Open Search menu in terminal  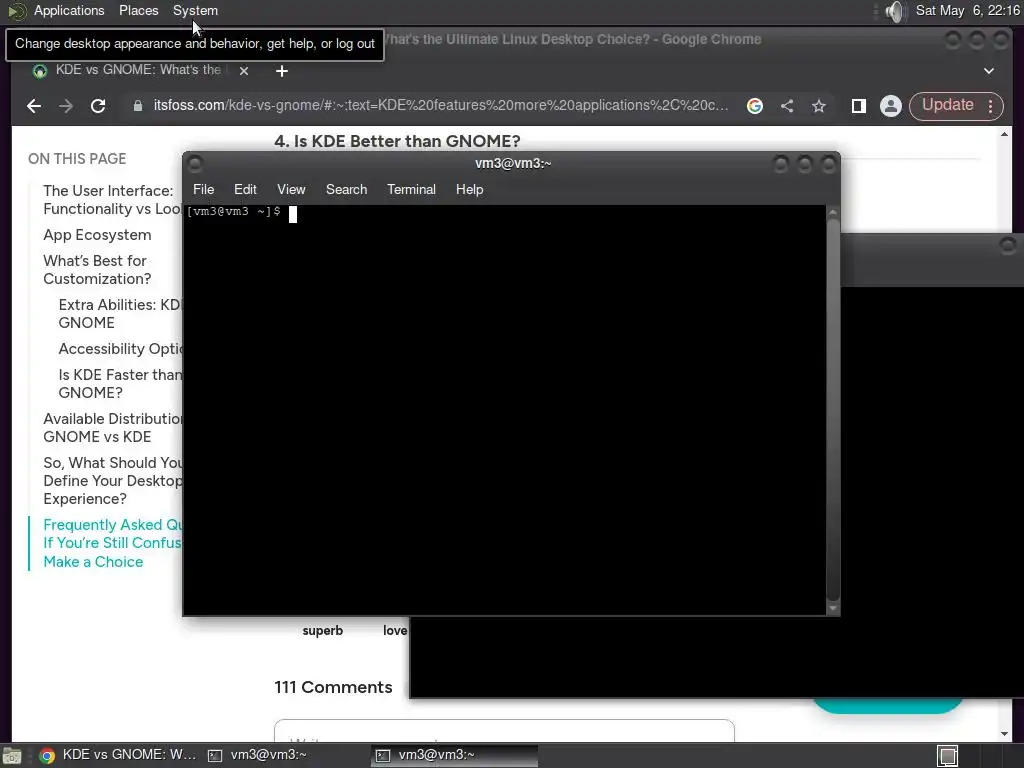346,189
